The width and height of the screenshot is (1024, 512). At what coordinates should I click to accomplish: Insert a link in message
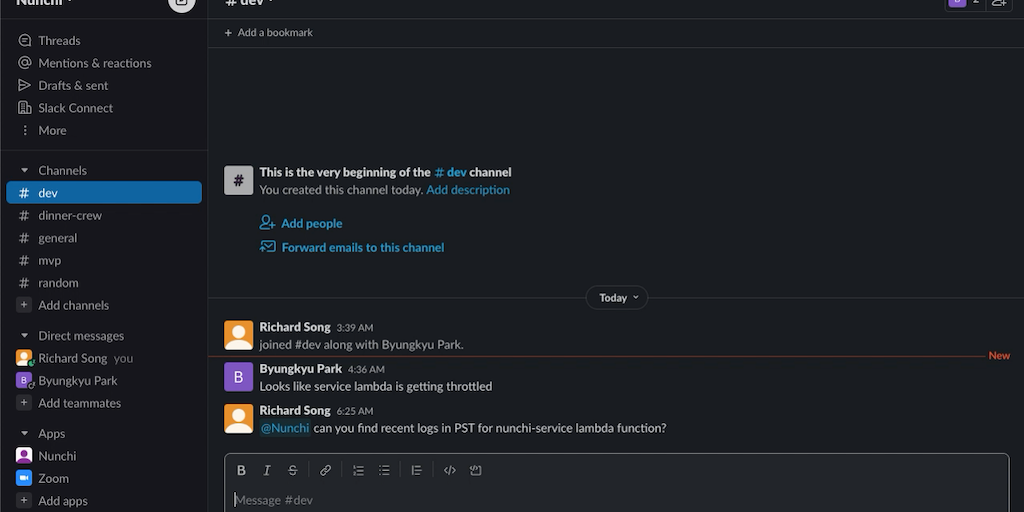click(325, 470)
